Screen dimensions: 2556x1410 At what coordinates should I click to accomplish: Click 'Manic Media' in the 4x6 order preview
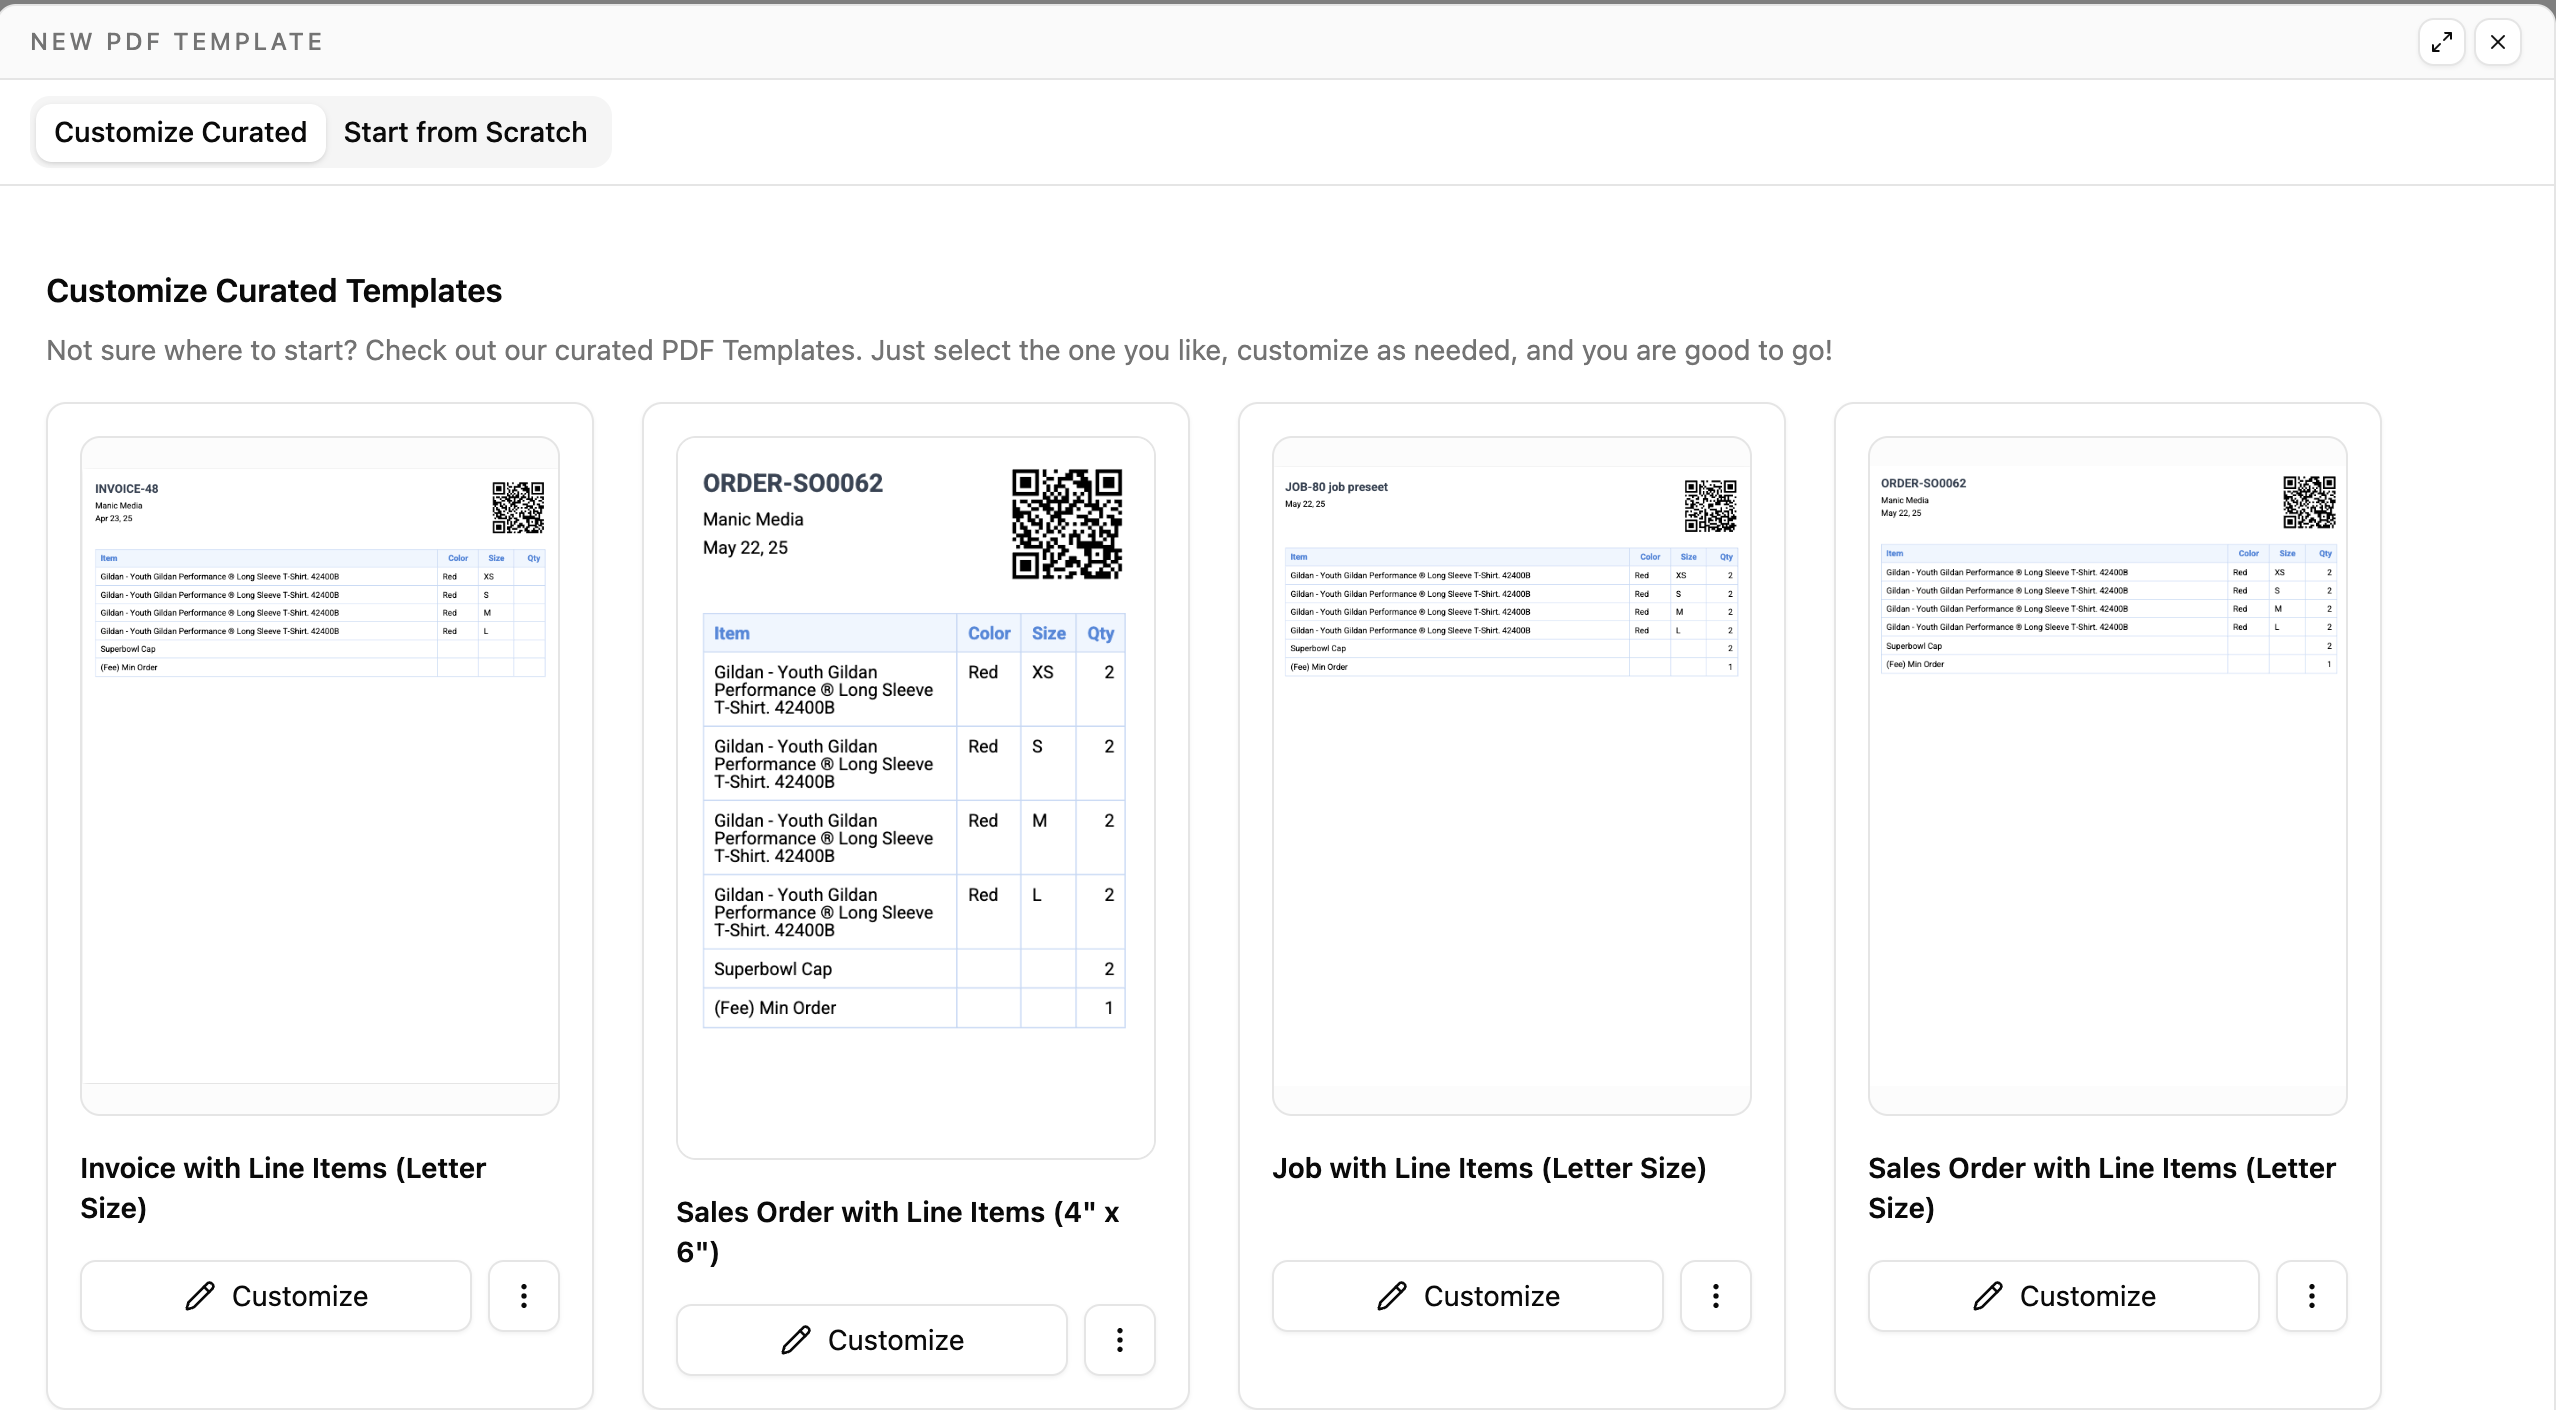click(753, 519)
